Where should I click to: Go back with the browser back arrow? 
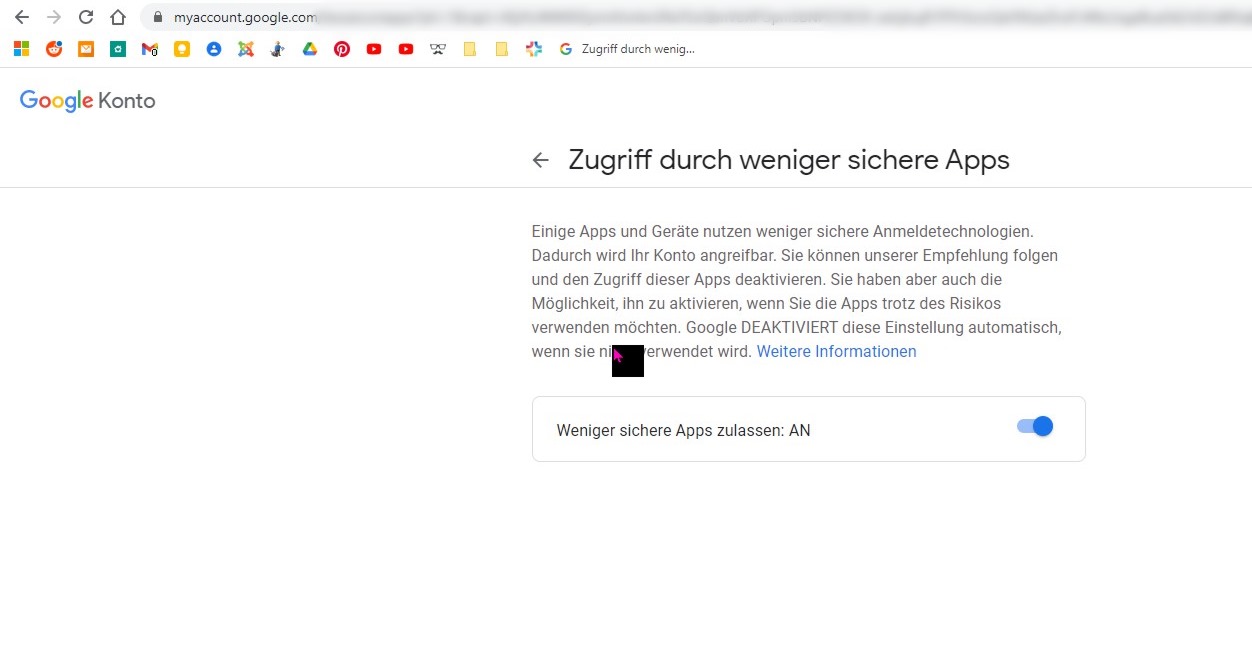(22, 17)
